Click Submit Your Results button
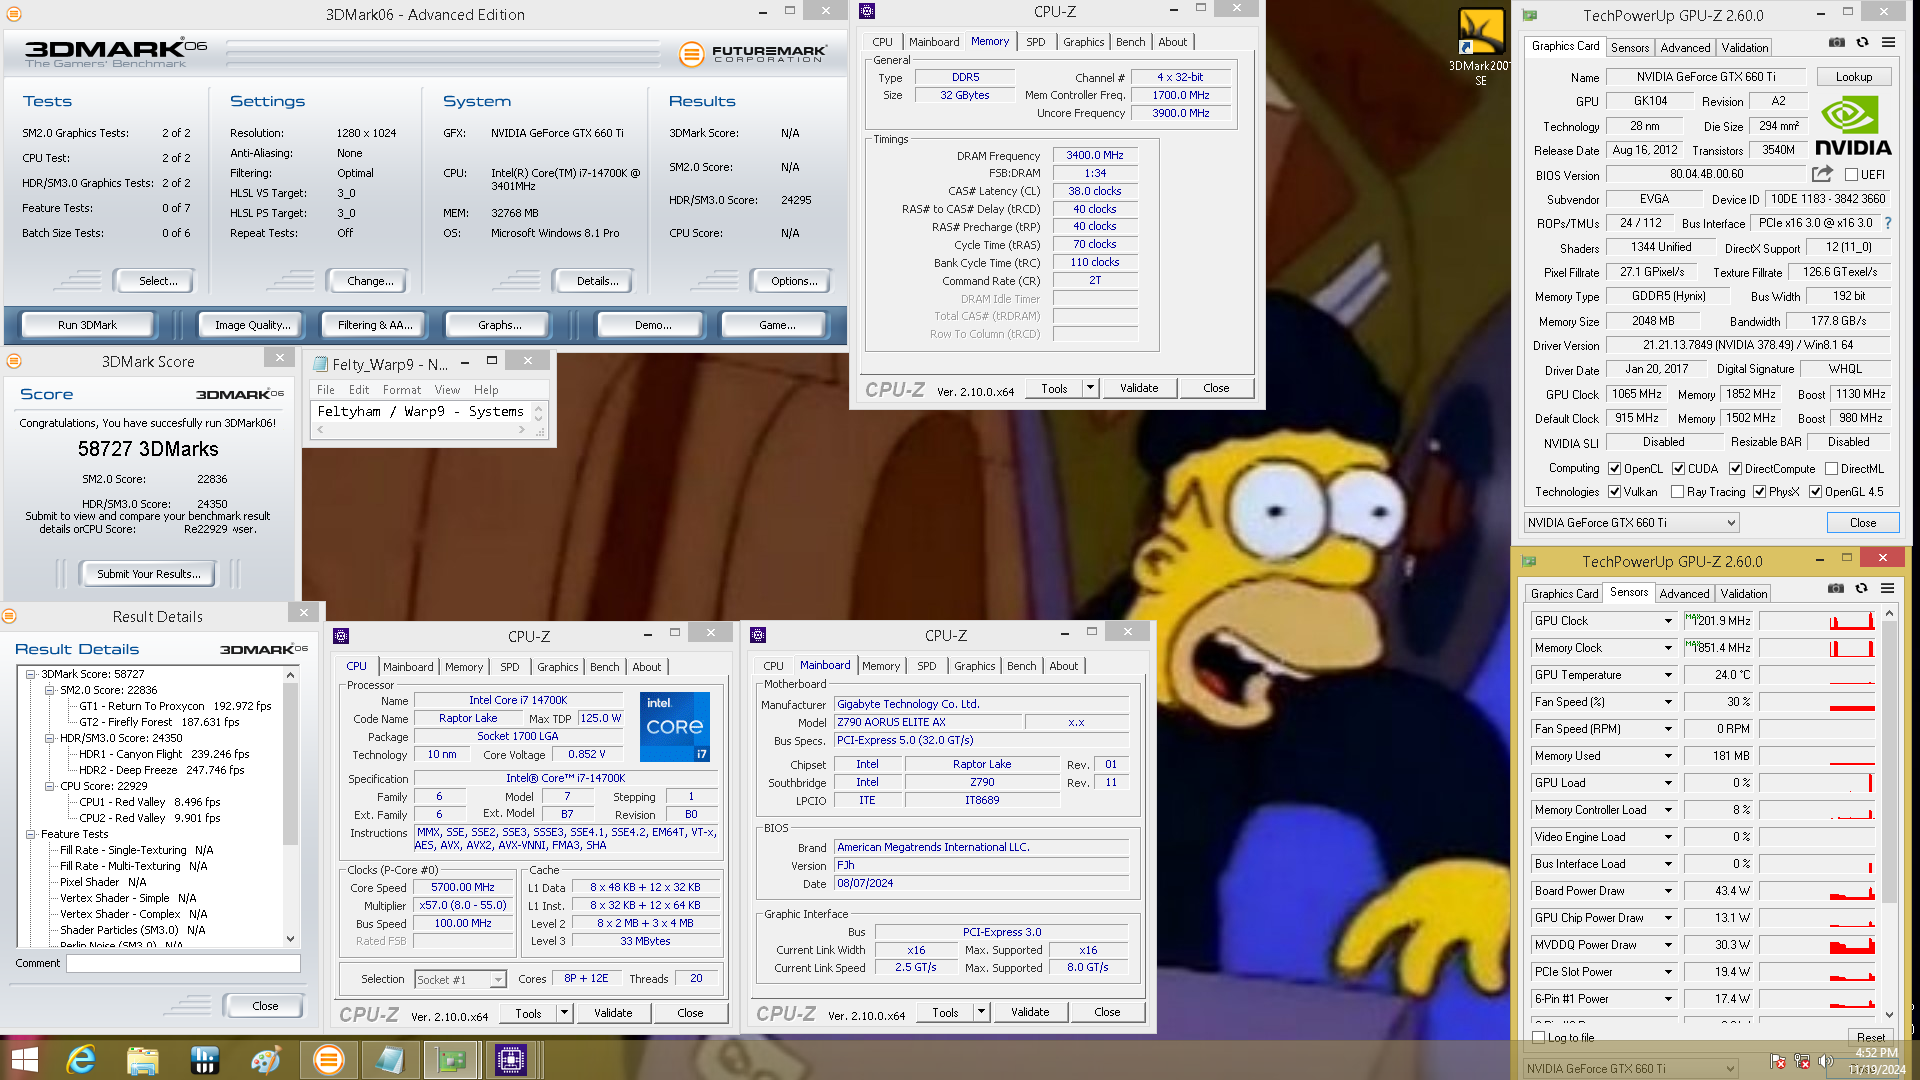This screenshot has width=1920, height=1080. click(148, 574)
